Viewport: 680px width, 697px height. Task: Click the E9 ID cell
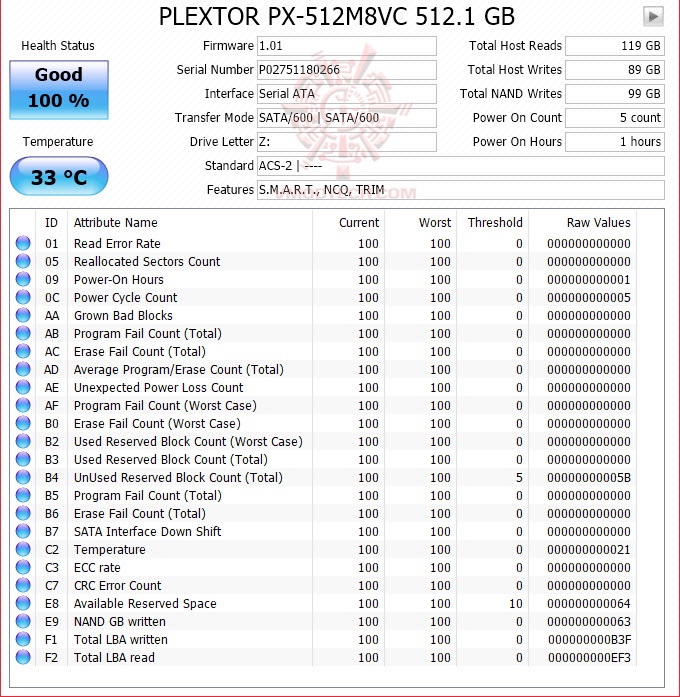click(x=52, y=621)
